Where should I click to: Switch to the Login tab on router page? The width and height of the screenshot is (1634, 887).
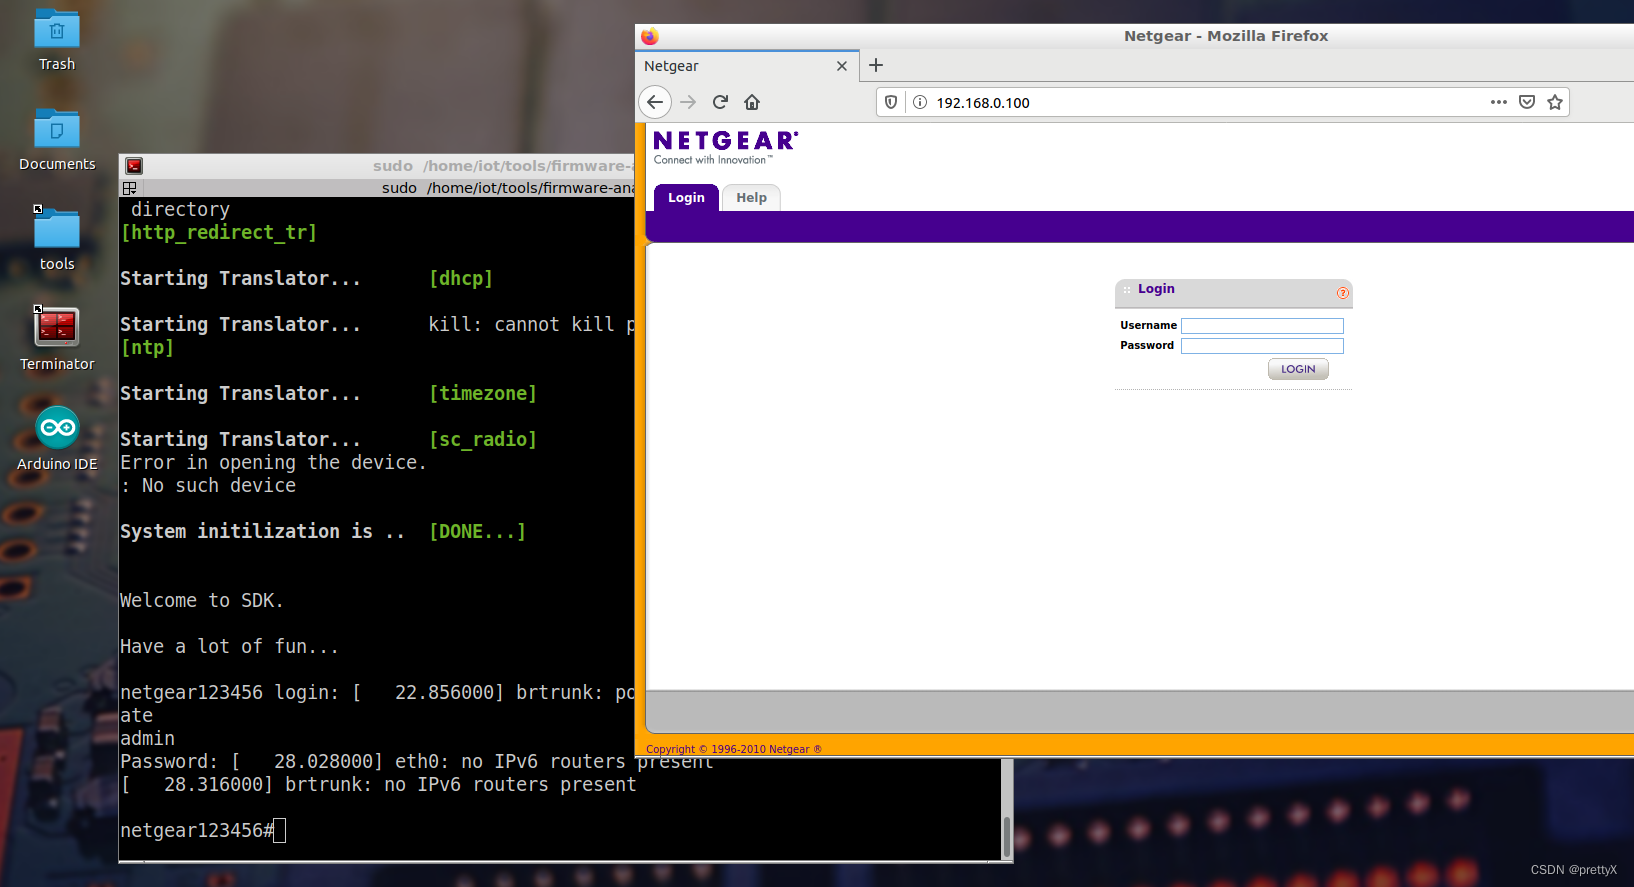point(686,198)
